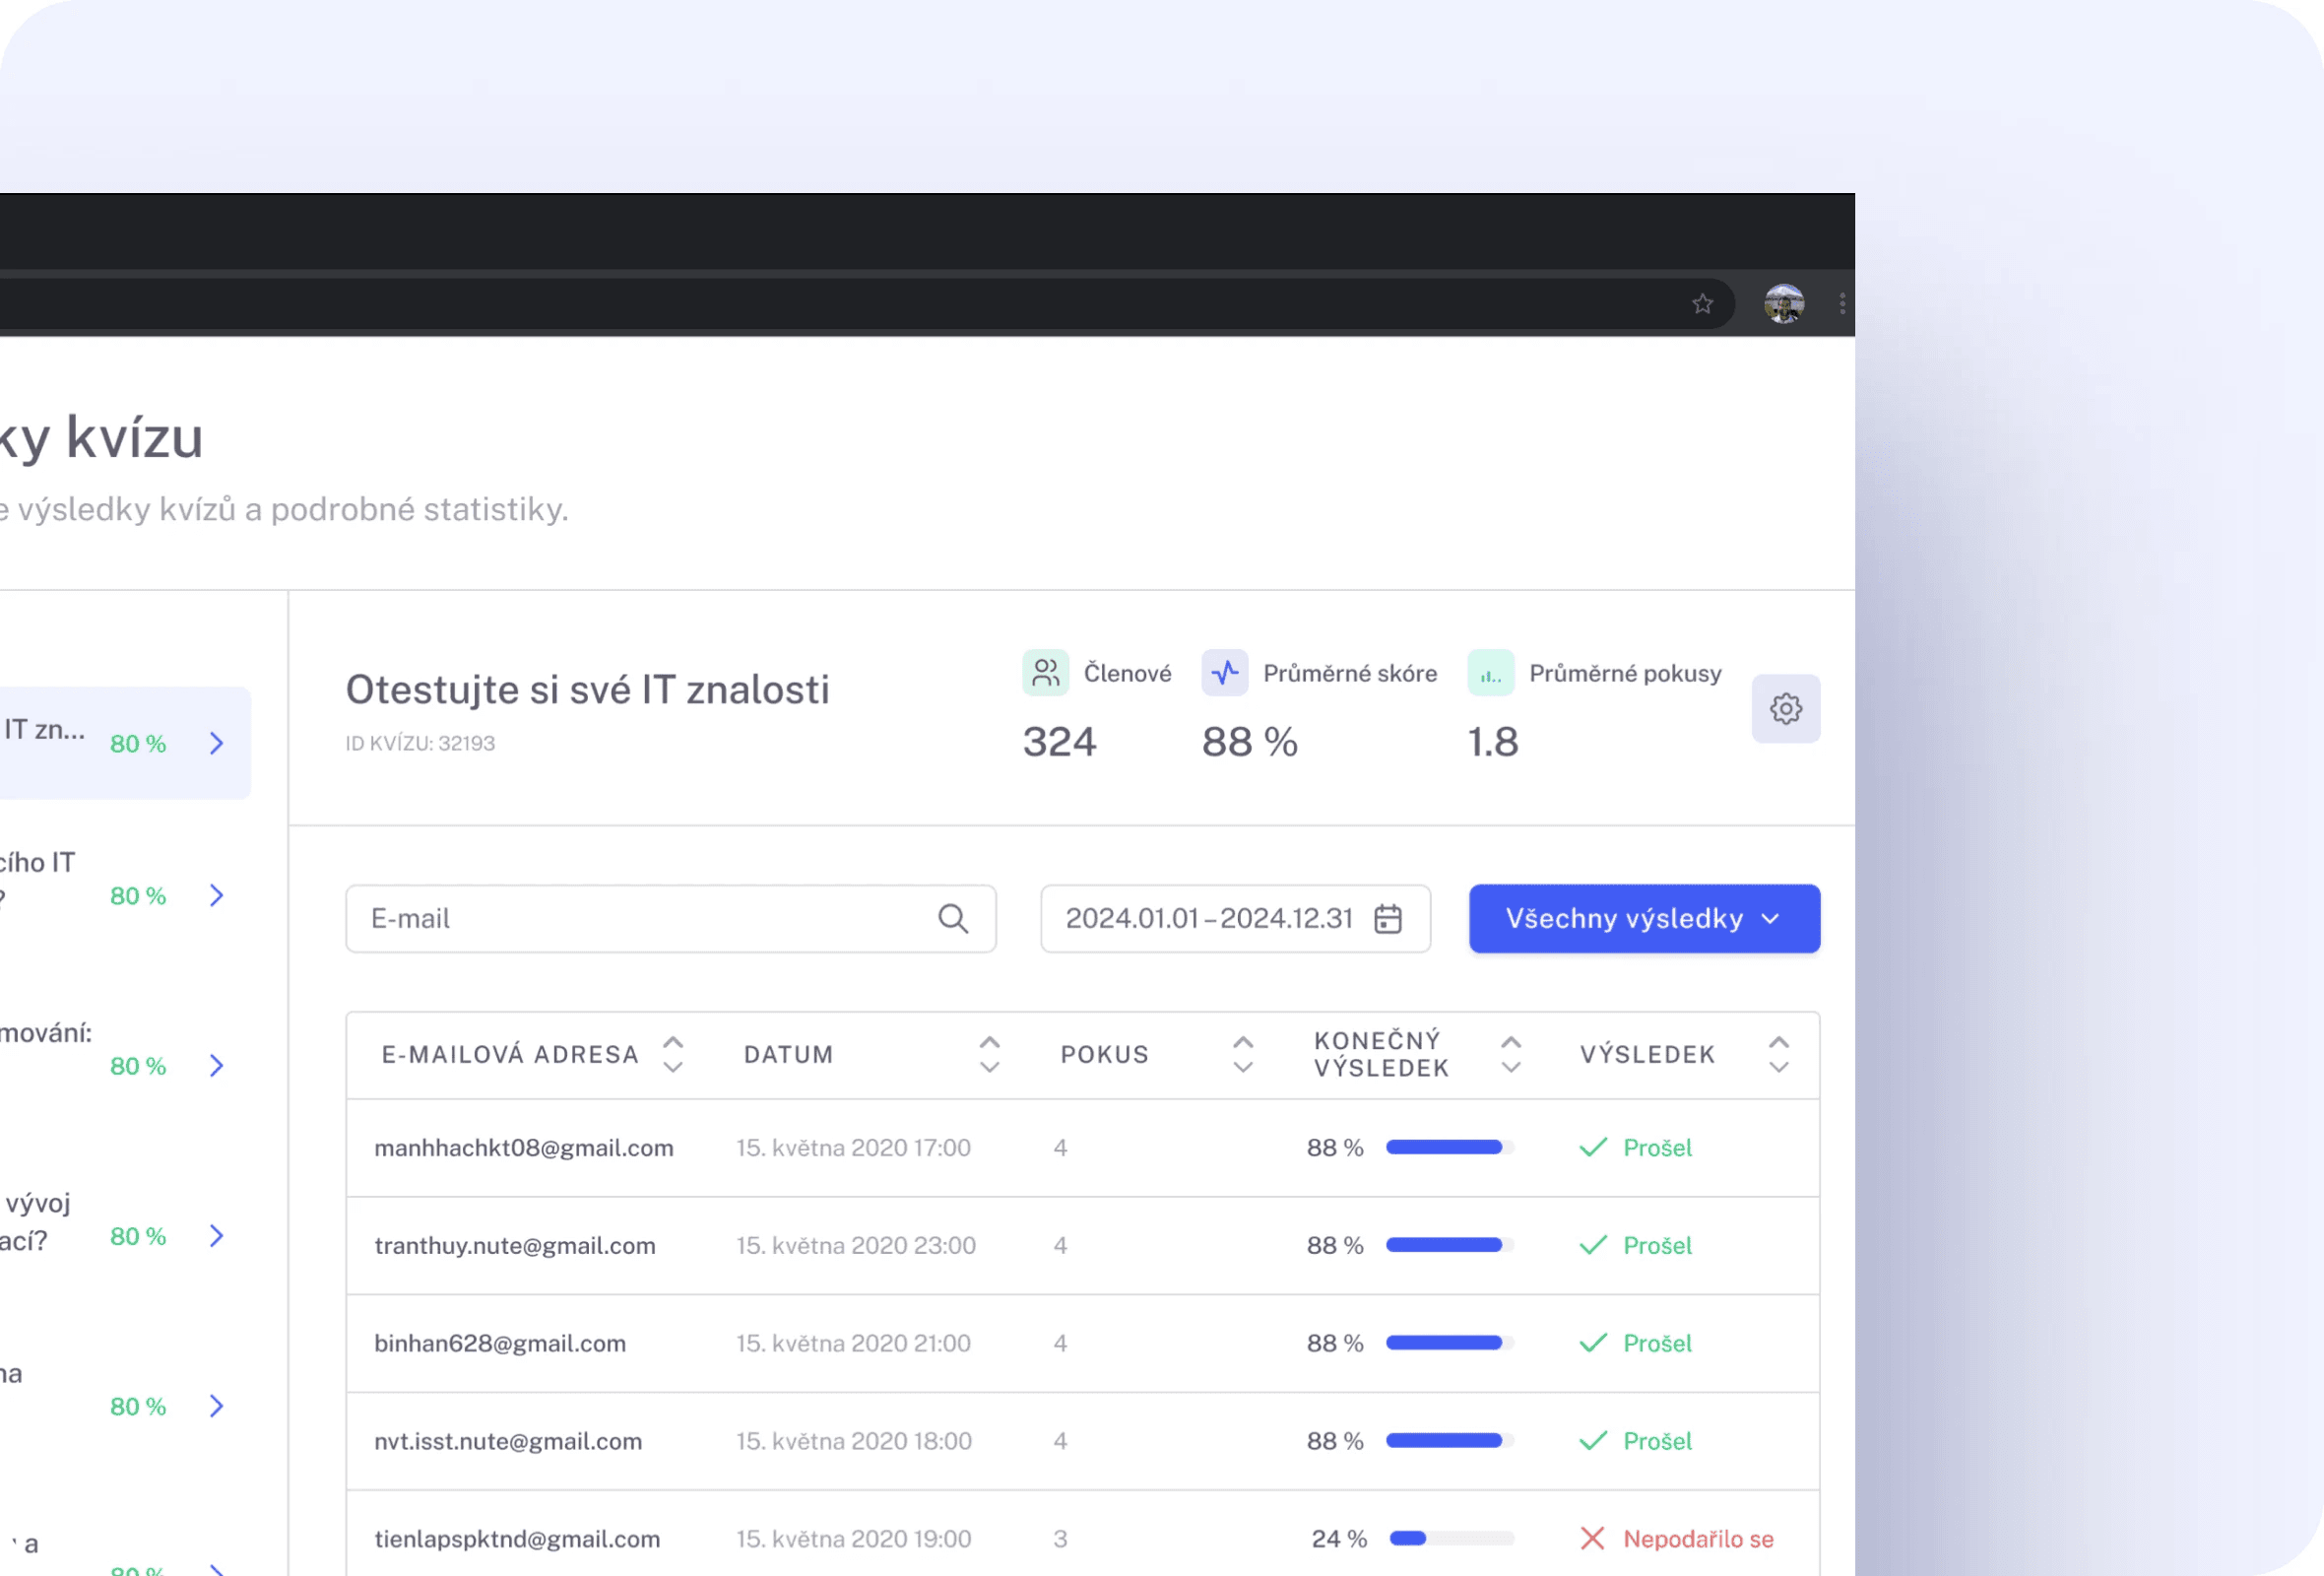
Task: Click the Průměrné pokusy chart icon
Action: pos(1491,673)
